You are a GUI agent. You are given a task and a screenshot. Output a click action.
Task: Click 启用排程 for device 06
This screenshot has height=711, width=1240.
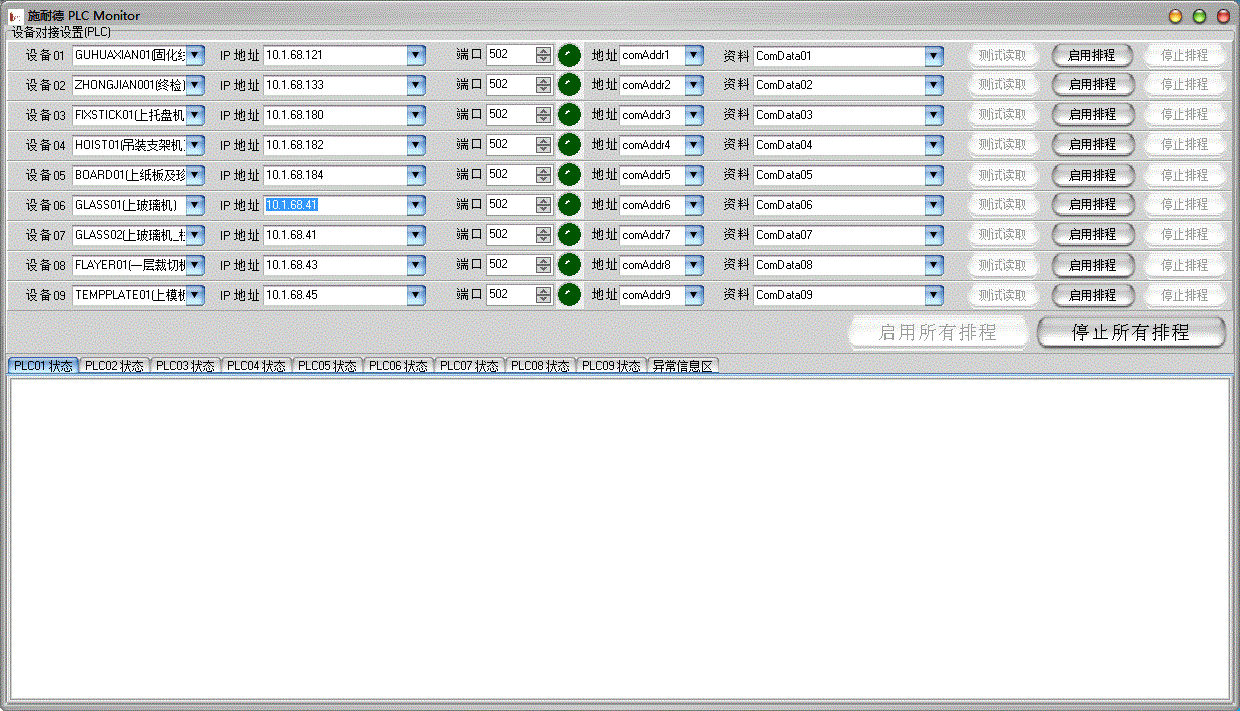pos(1092,204)
